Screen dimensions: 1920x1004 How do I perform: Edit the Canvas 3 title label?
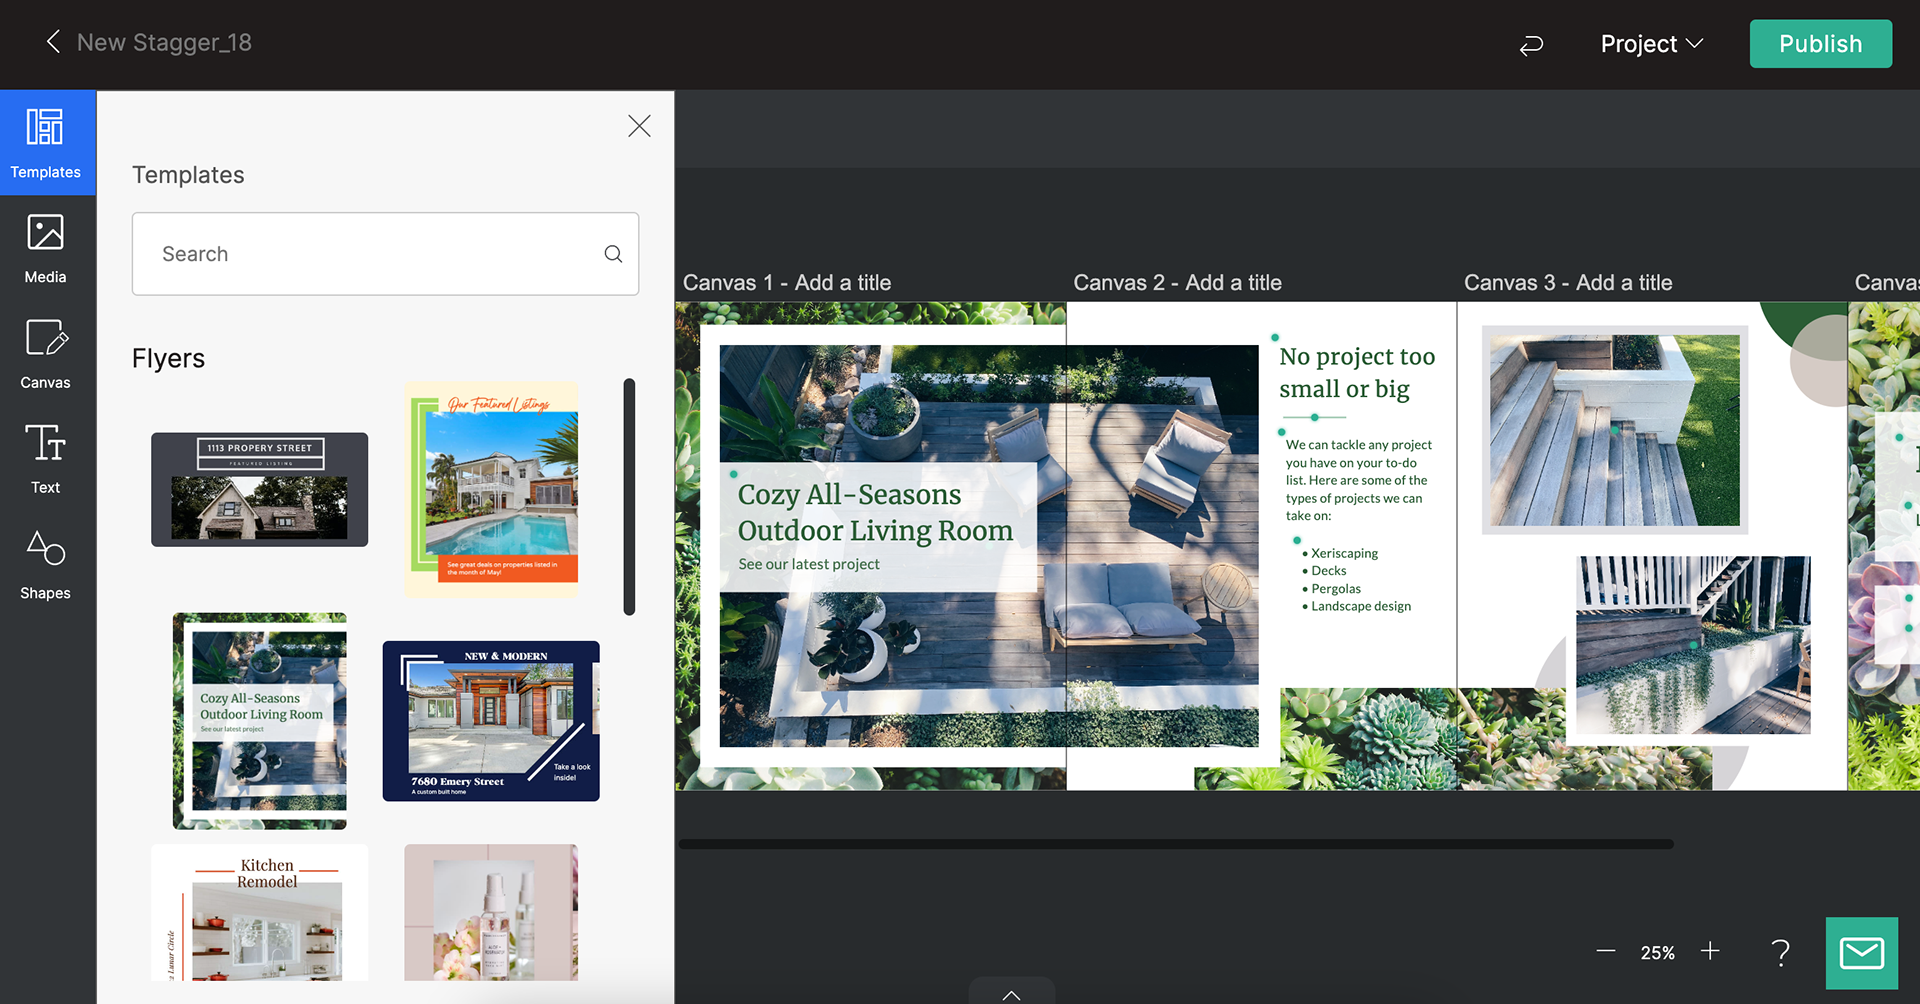(x=1568, y=283)
